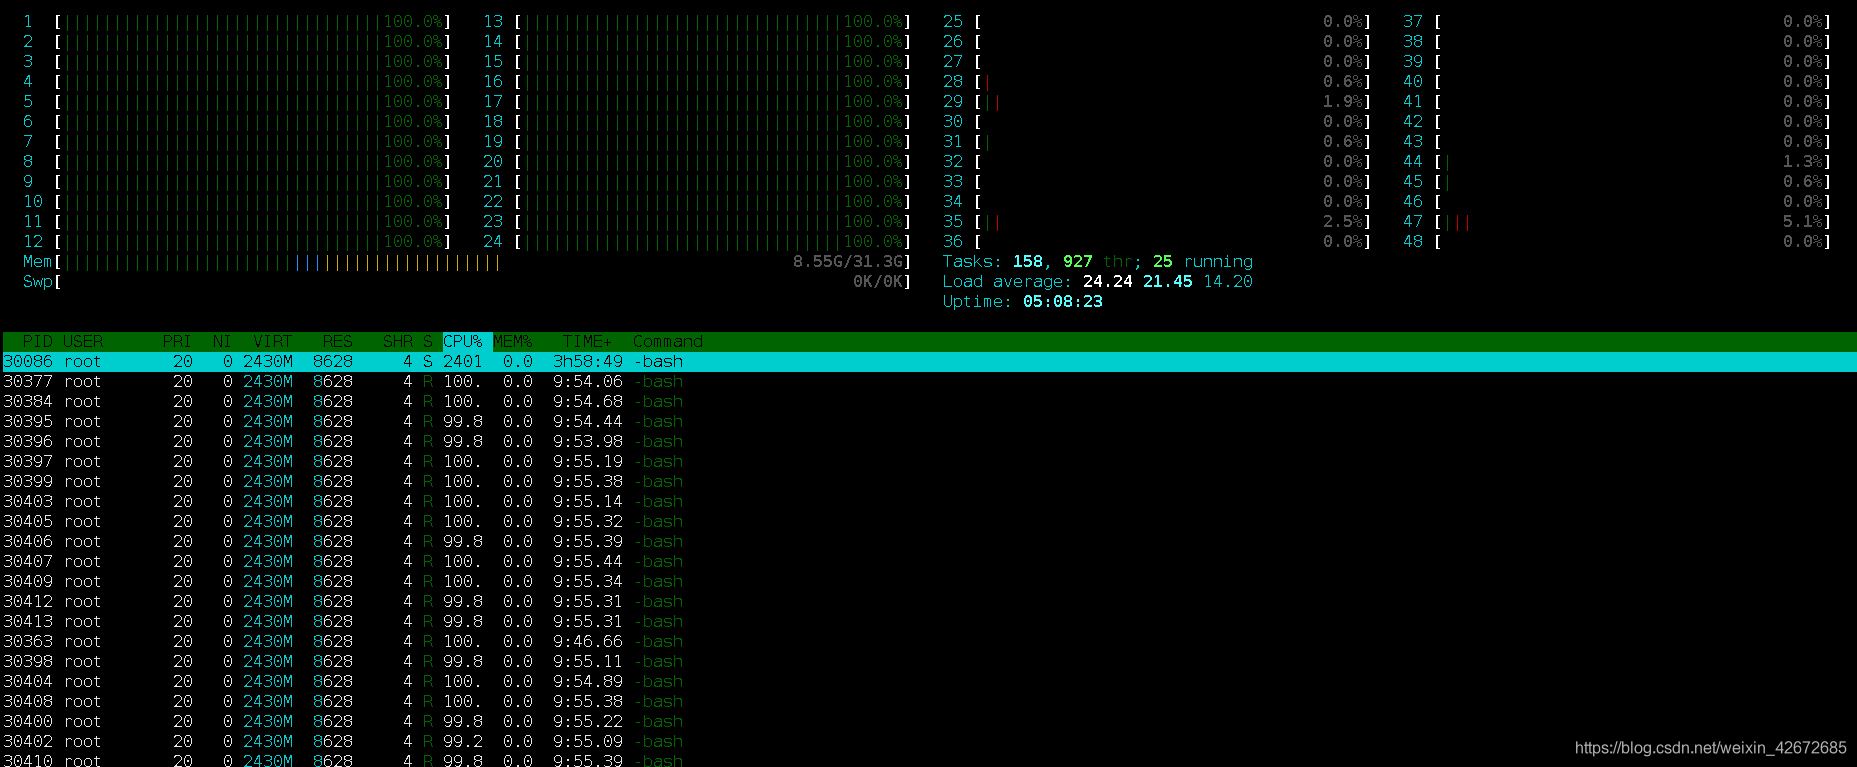Click the 8.55G/31.3G memory value
Viewport: 1857px width, 767px height.
click(848, 262)
